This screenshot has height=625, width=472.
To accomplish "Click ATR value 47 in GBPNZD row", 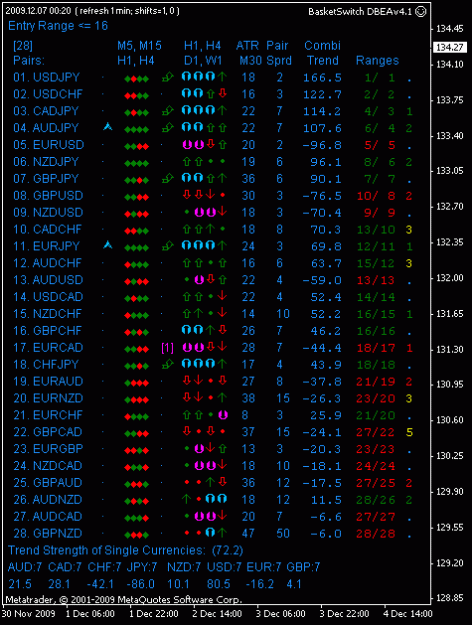I will [248, 533].
